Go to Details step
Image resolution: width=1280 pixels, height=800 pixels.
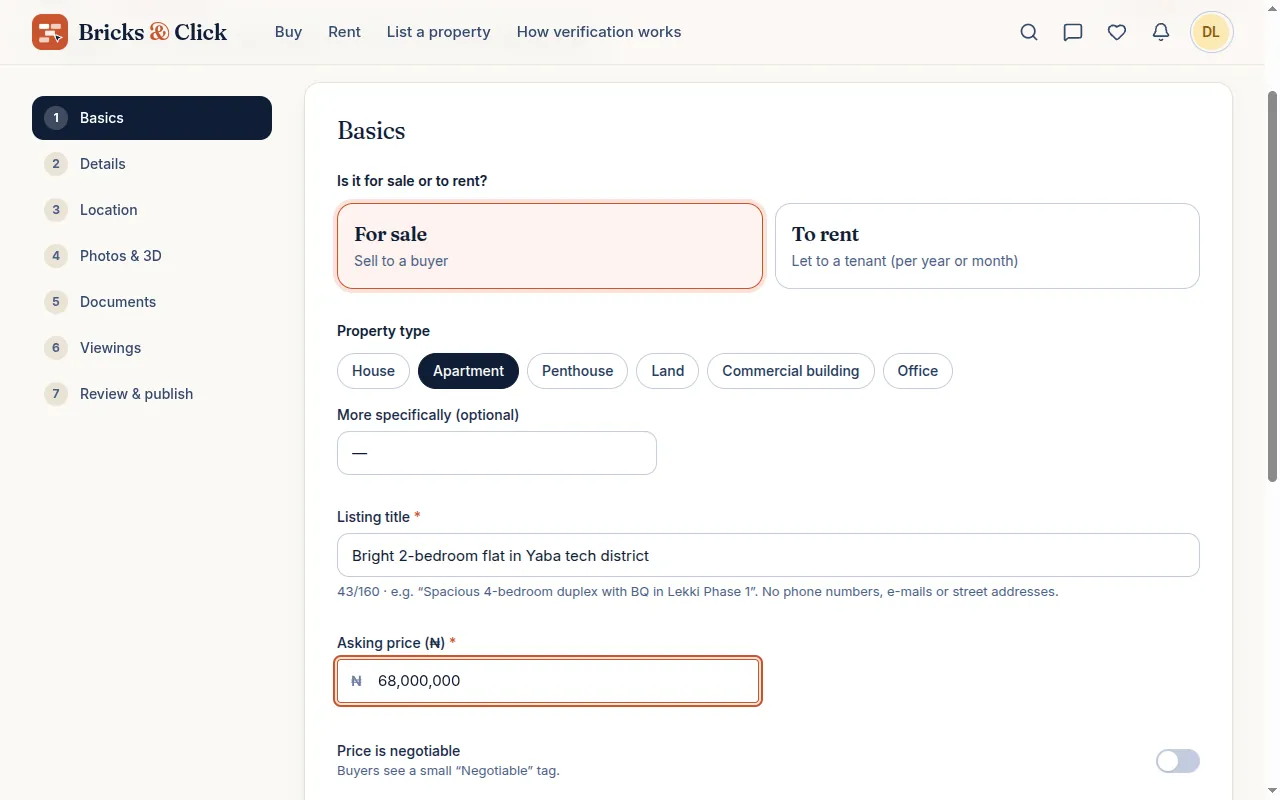(x=152, y=164)
